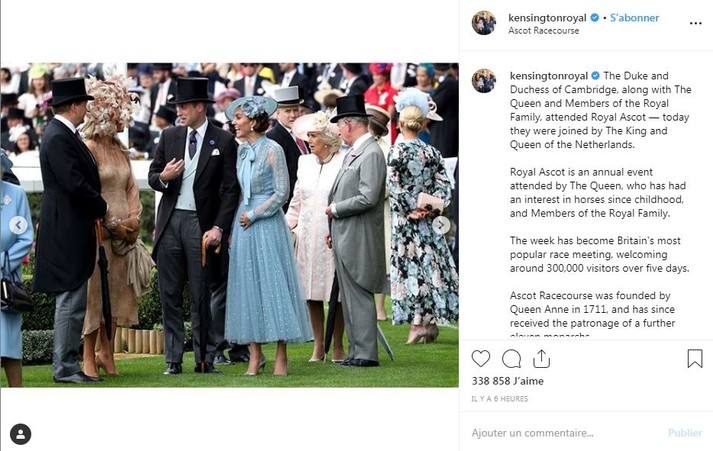Click the S'abonner follow link
This screenshot has height=451, width=713.
[634, 18]
